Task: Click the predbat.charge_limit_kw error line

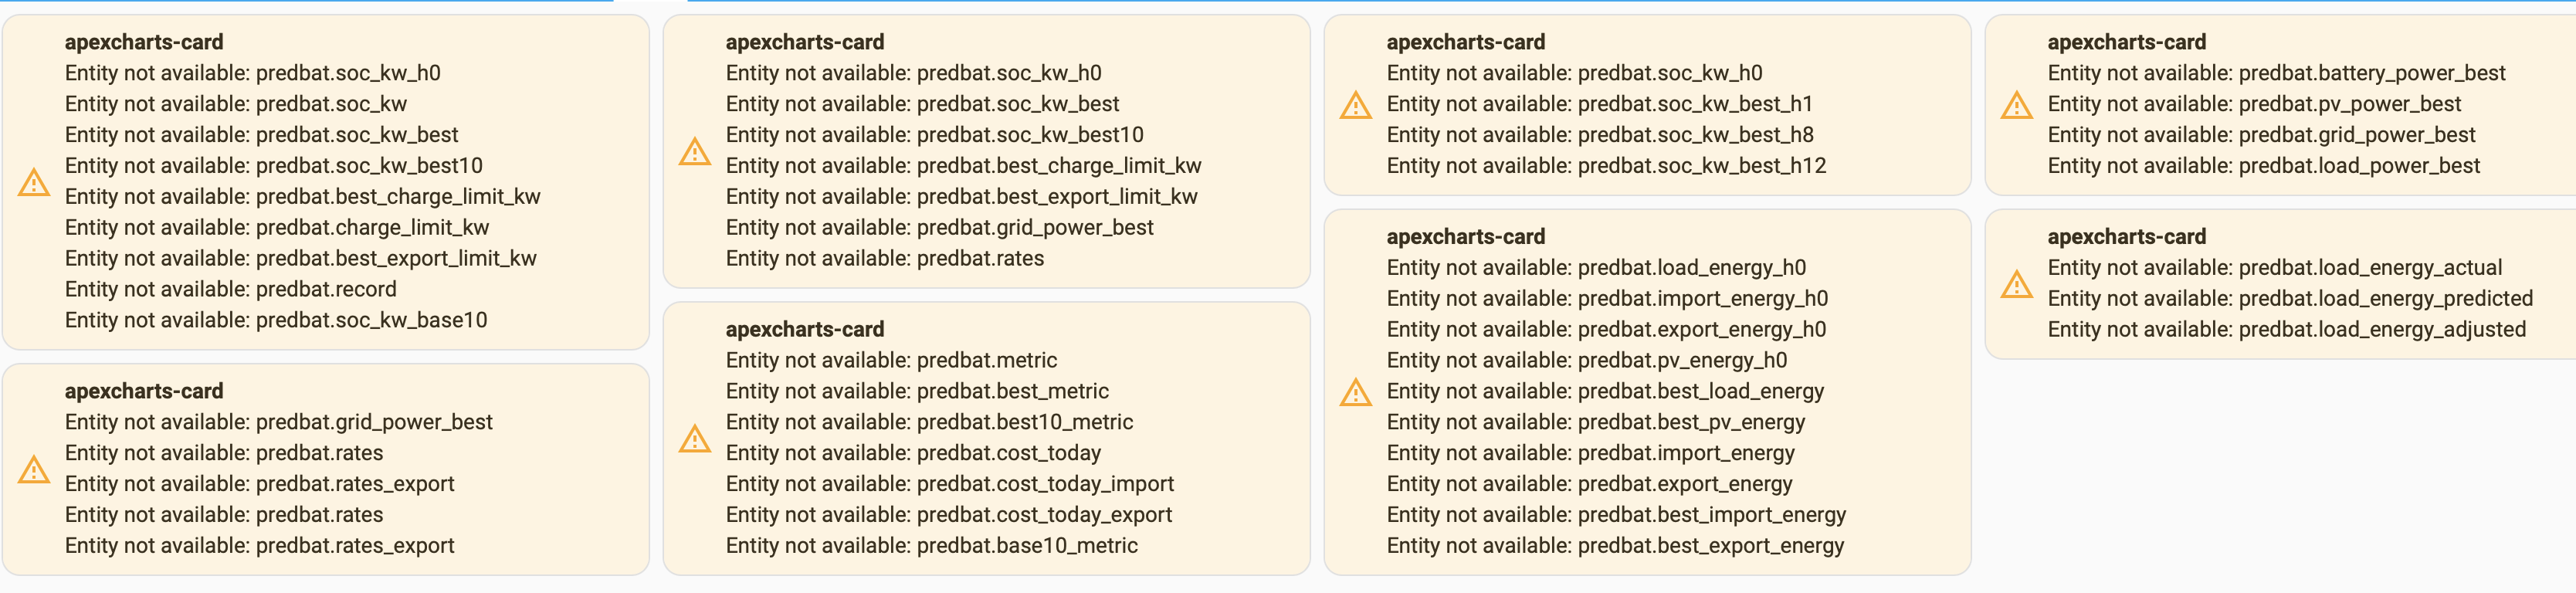Action: point(277,227)
